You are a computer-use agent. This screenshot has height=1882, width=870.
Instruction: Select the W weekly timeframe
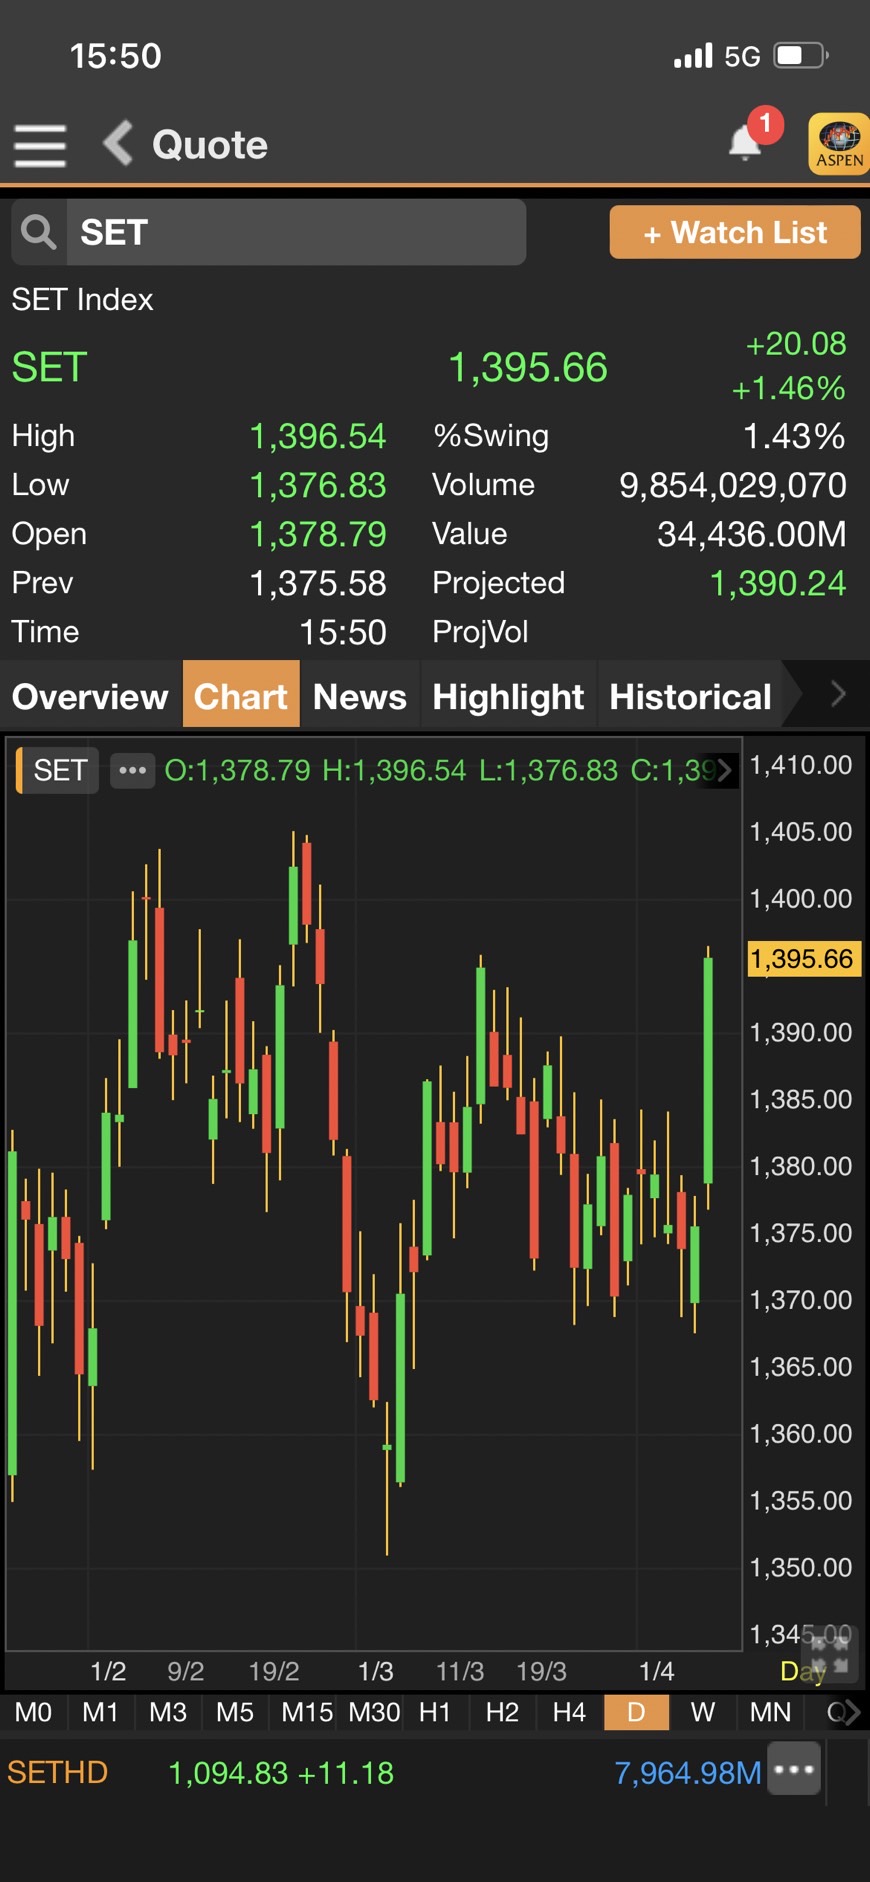click(x=703, y=1712)
